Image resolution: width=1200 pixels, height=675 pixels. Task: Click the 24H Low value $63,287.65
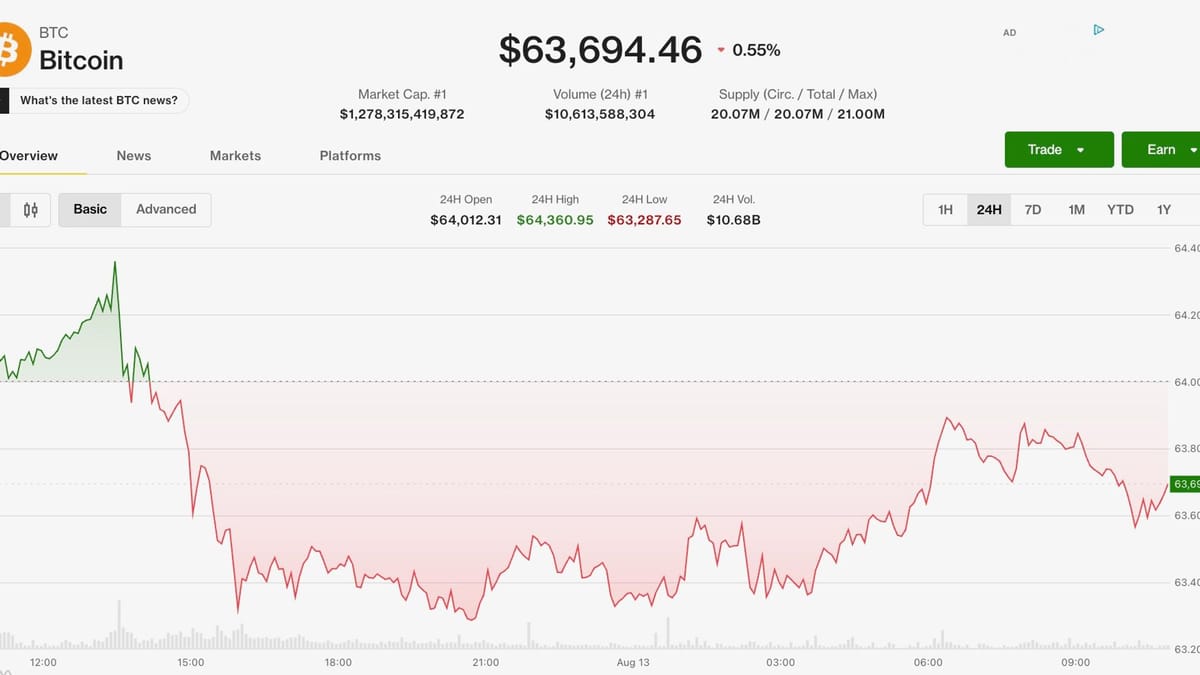644,220
